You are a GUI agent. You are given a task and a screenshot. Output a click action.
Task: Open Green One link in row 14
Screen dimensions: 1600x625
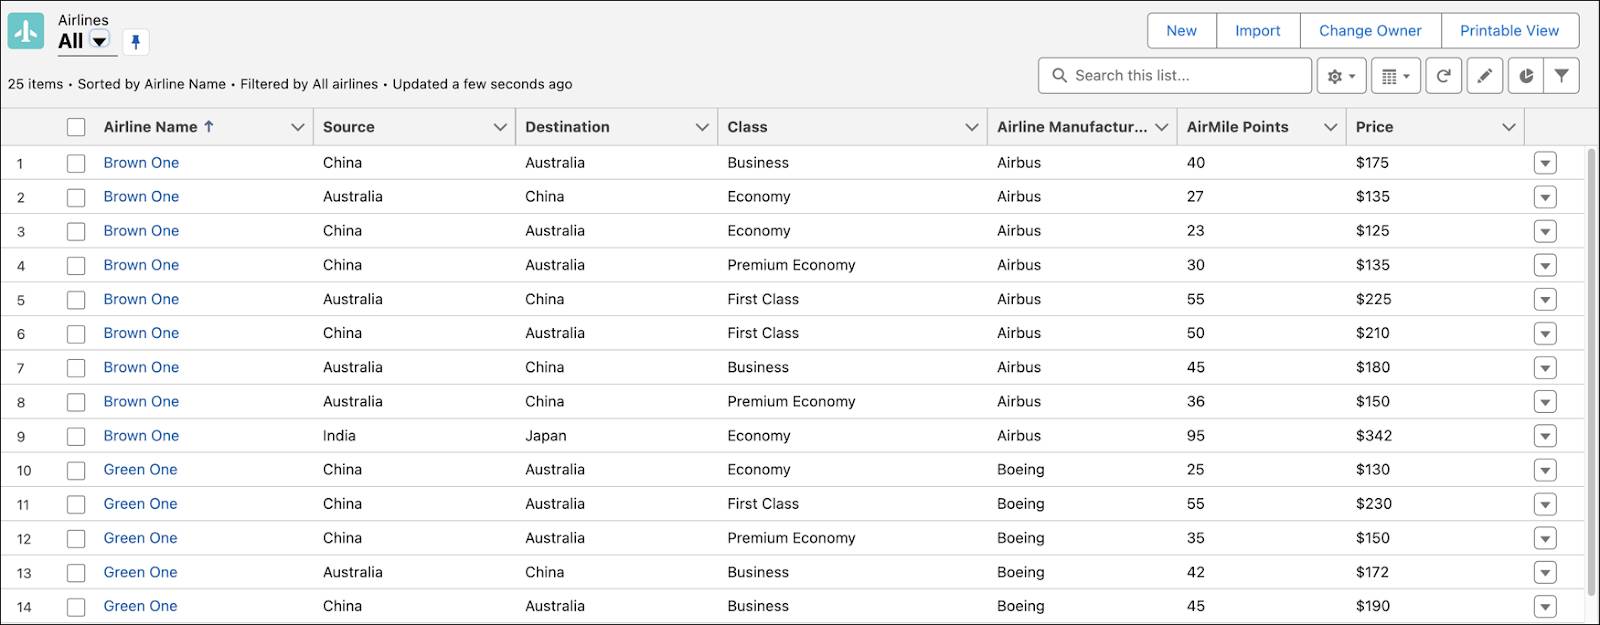(140, 606)
